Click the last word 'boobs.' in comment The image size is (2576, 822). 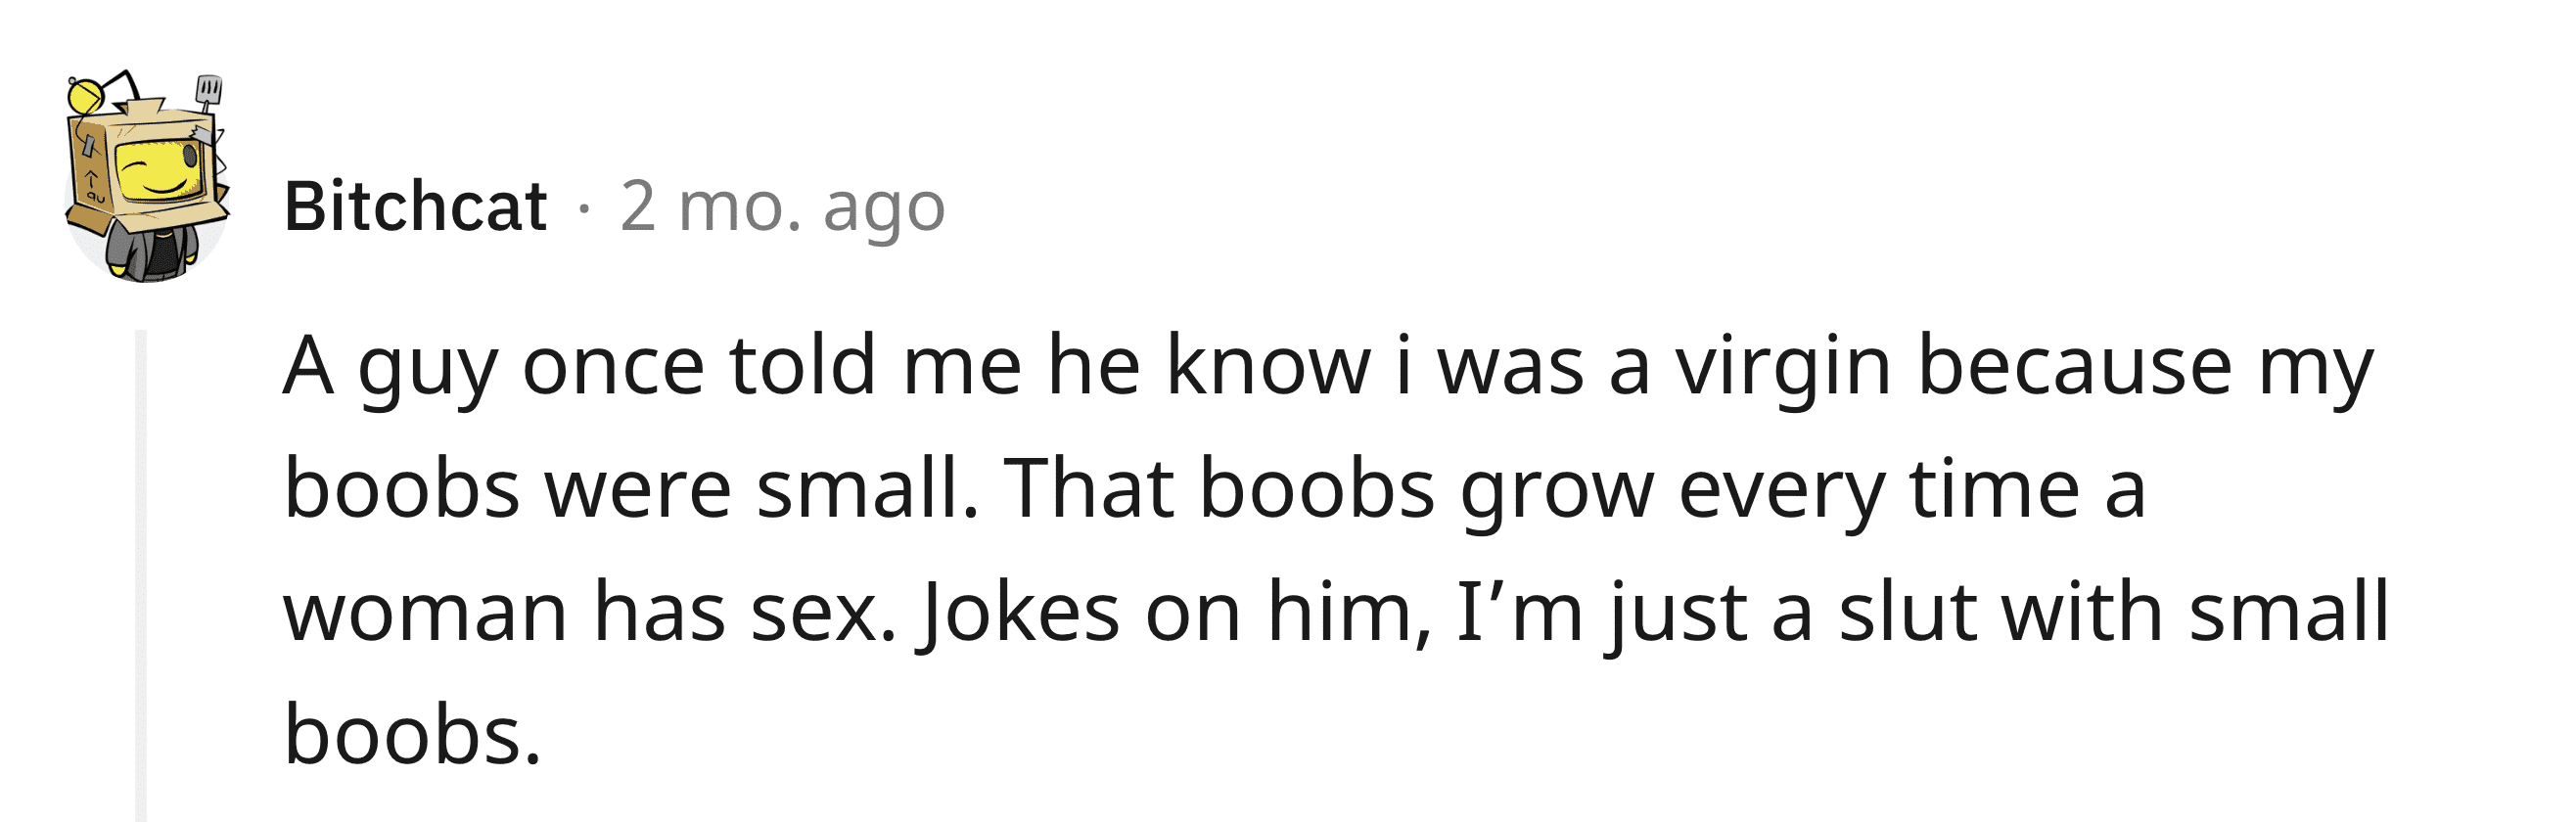tap(413, 735)
